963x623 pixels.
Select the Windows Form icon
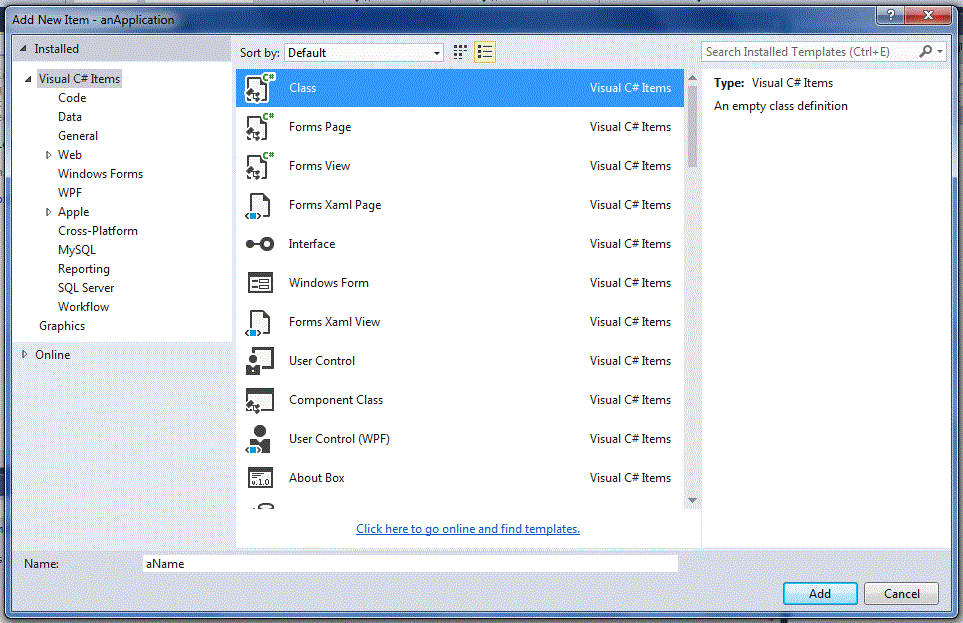pos(260,283)
